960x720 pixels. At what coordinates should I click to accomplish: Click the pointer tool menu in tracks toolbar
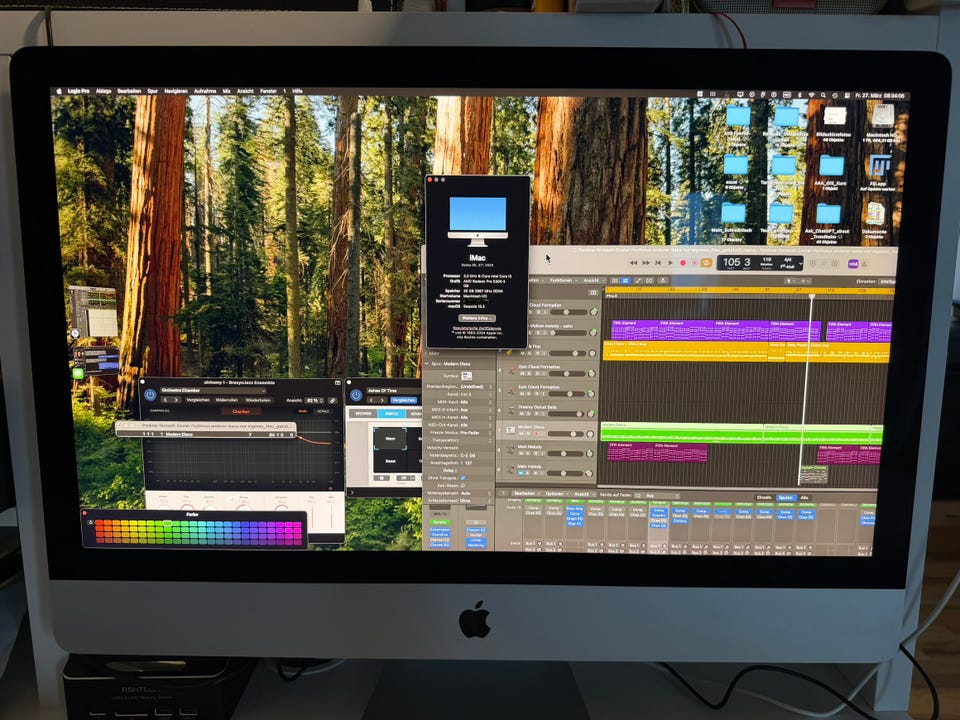point(792,281)
